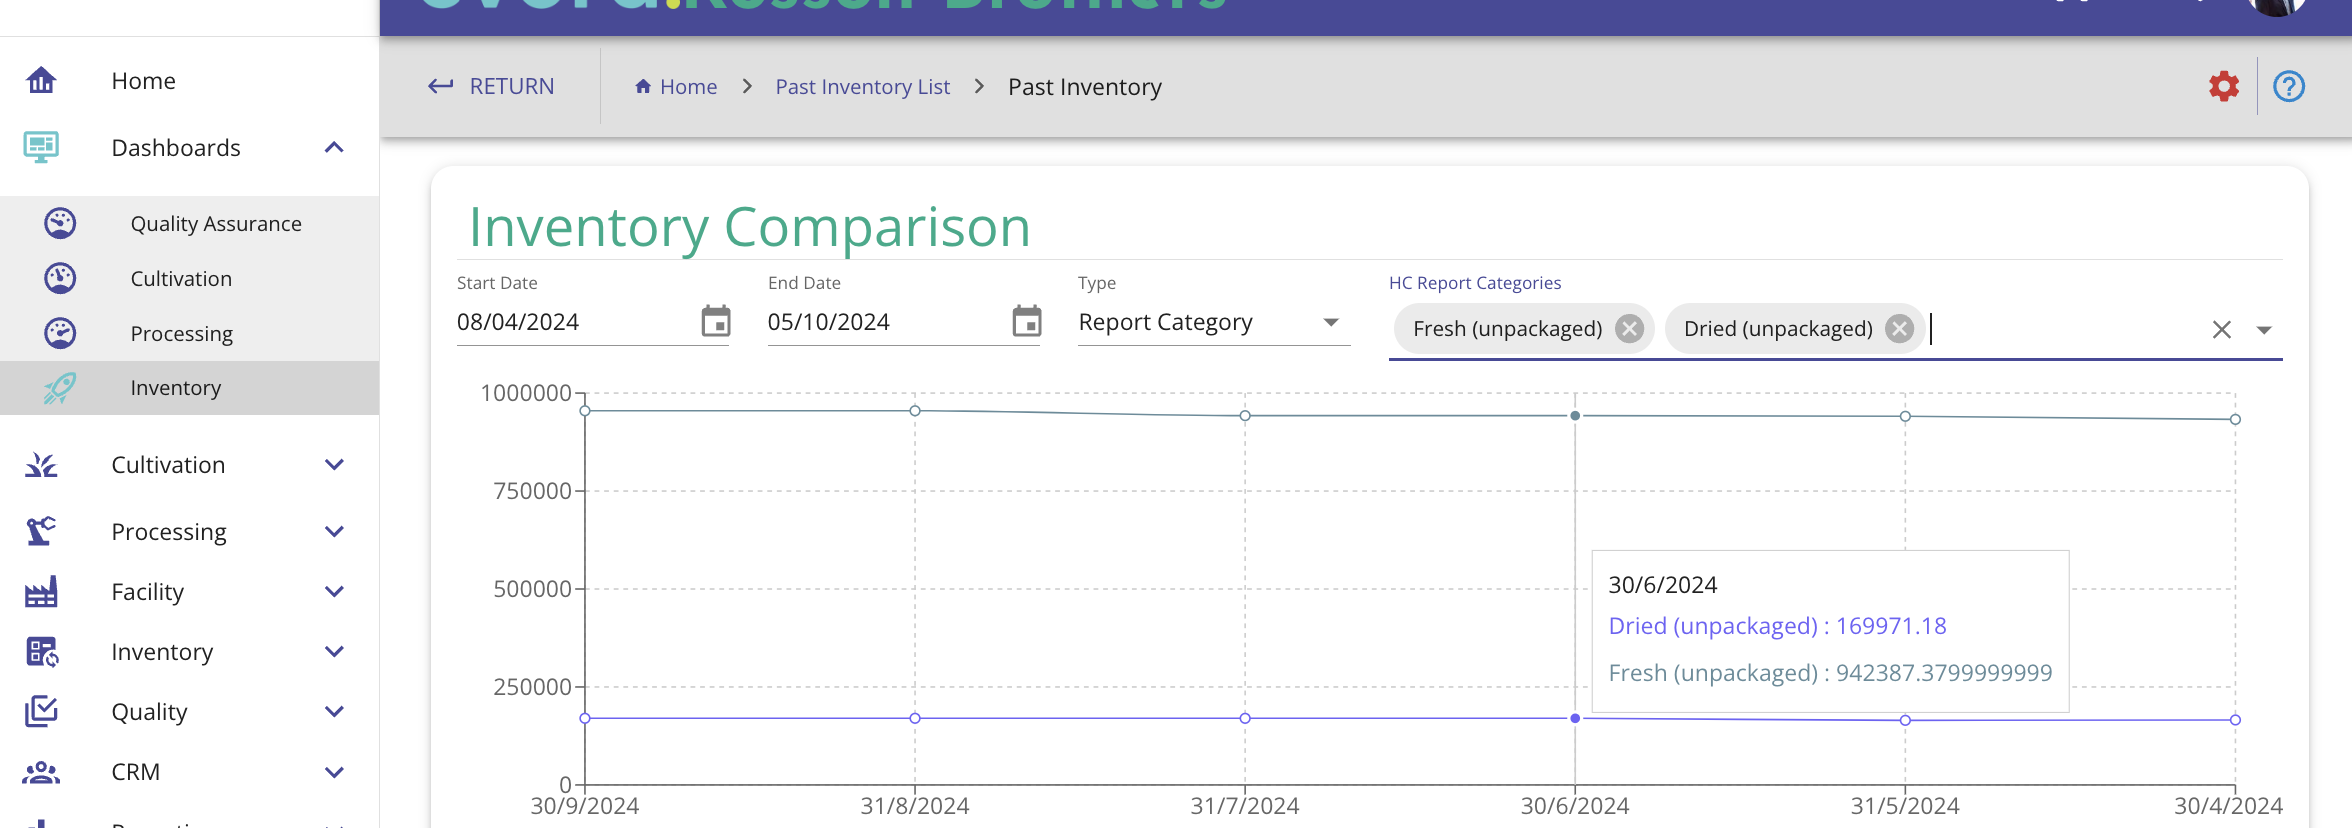Expand the Quality menu chevron
The width and height of the screenshot is (2352, 828).
click(x=334, y=712)
